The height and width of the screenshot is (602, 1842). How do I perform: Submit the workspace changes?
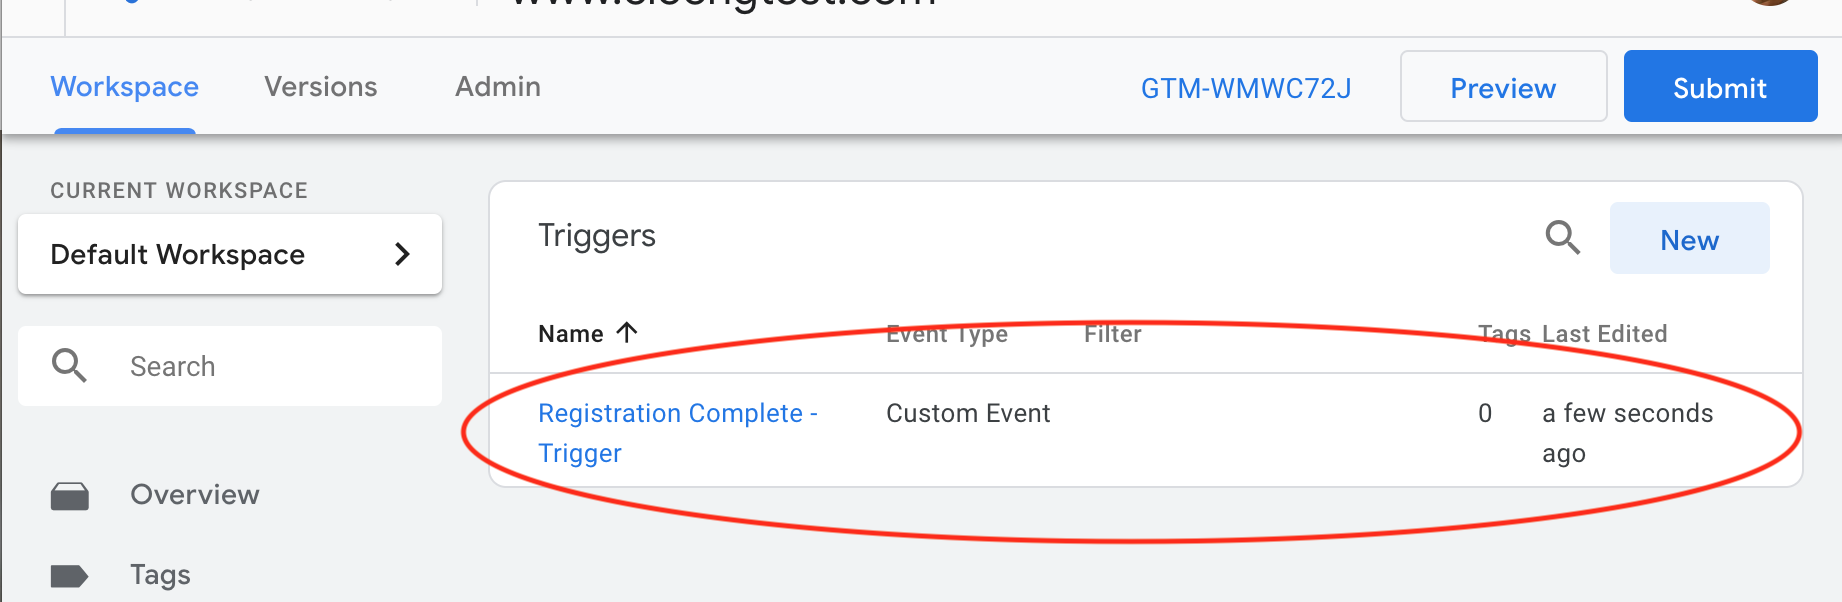[x=1721, y=86]
